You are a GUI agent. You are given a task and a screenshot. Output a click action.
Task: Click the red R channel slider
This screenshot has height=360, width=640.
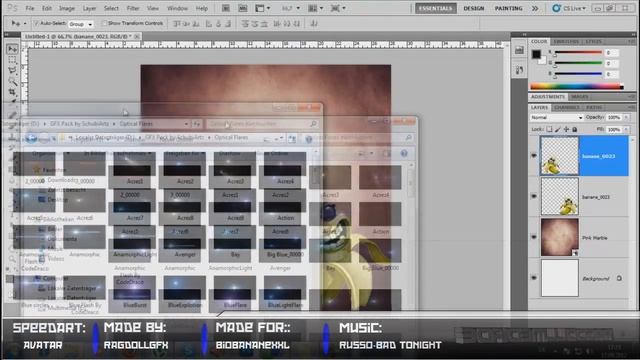click(578, 52)
